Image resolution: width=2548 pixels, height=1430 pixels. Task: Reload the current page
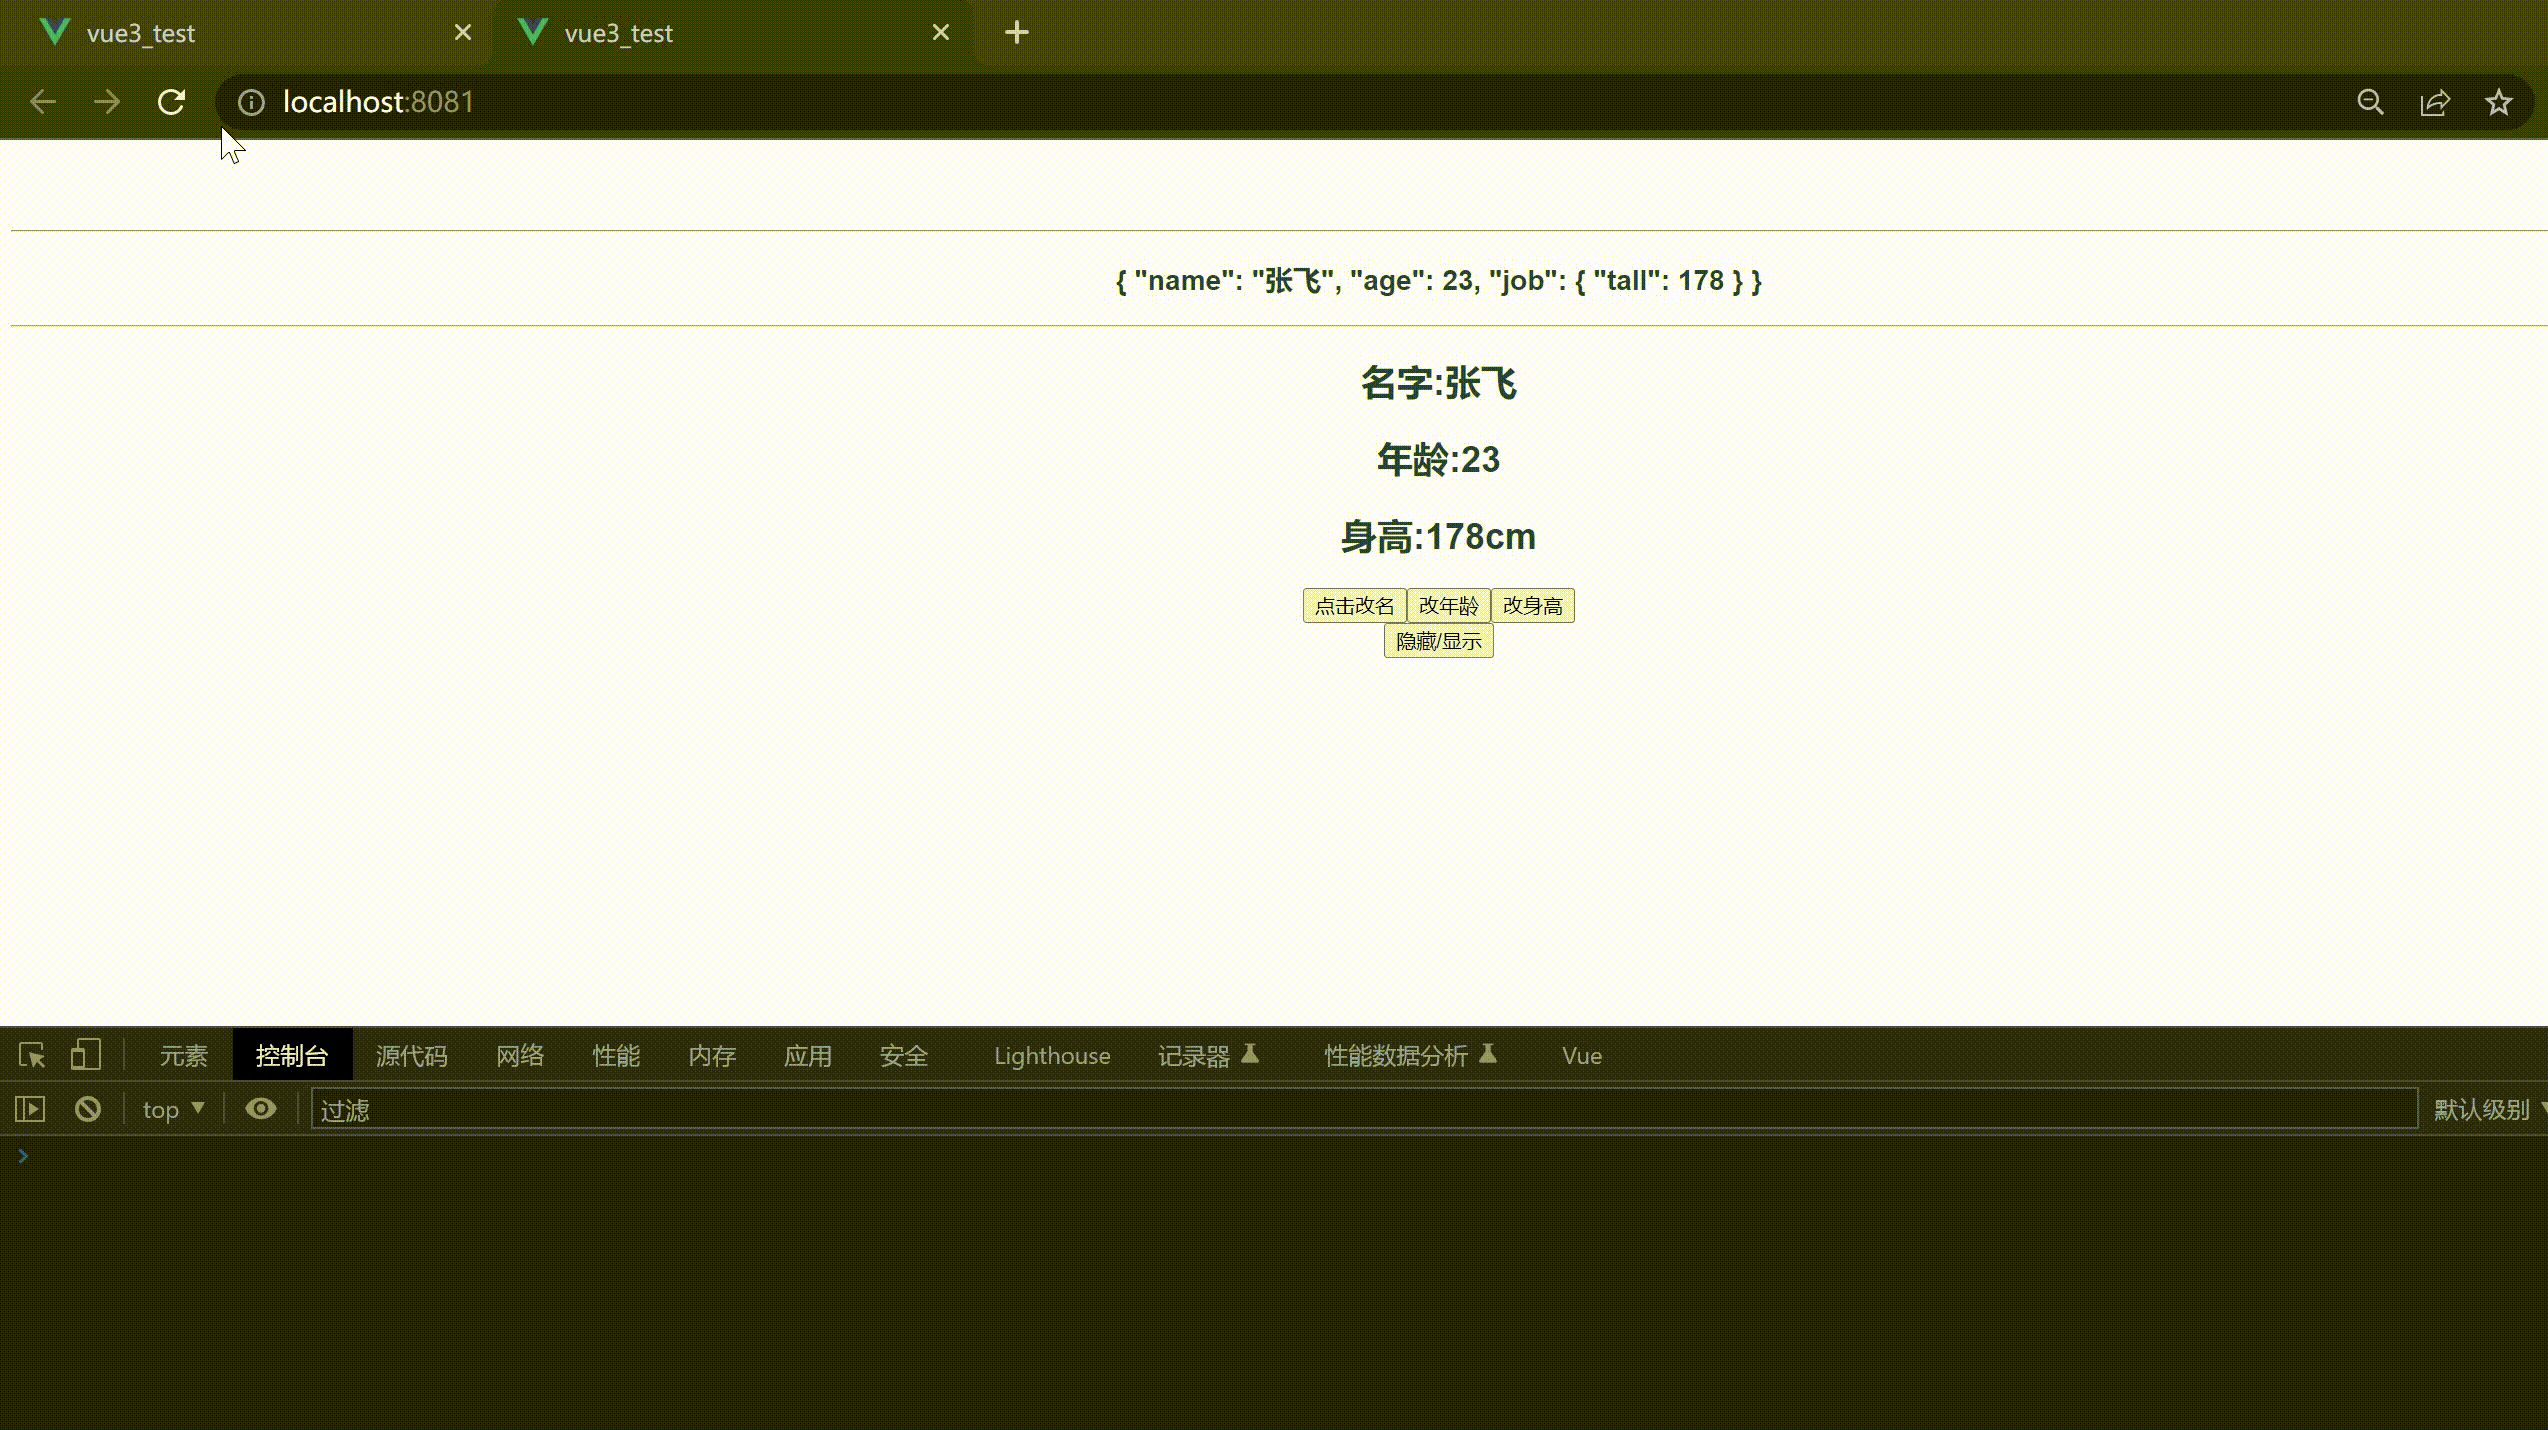pos(170,101)
